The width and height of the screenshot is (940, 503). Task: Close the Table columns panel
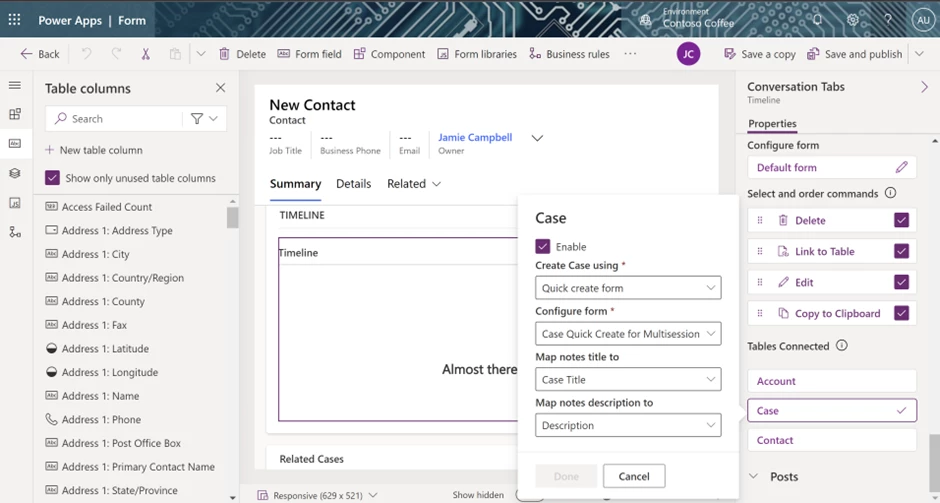pos(221,88)
